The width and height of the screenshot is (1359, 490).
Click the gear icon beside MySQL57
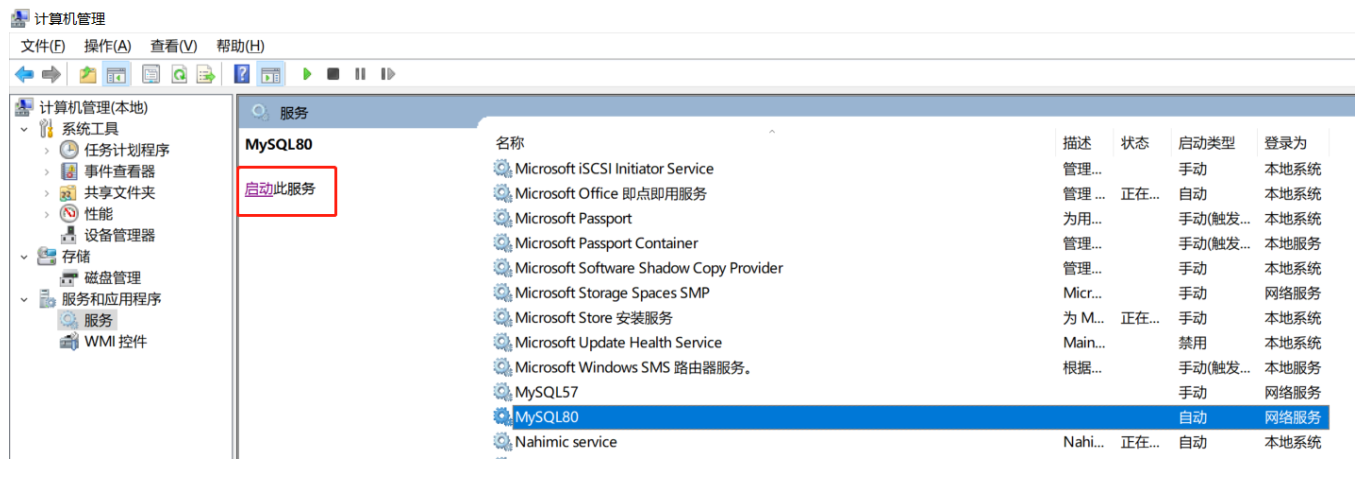tap(502, 392)
